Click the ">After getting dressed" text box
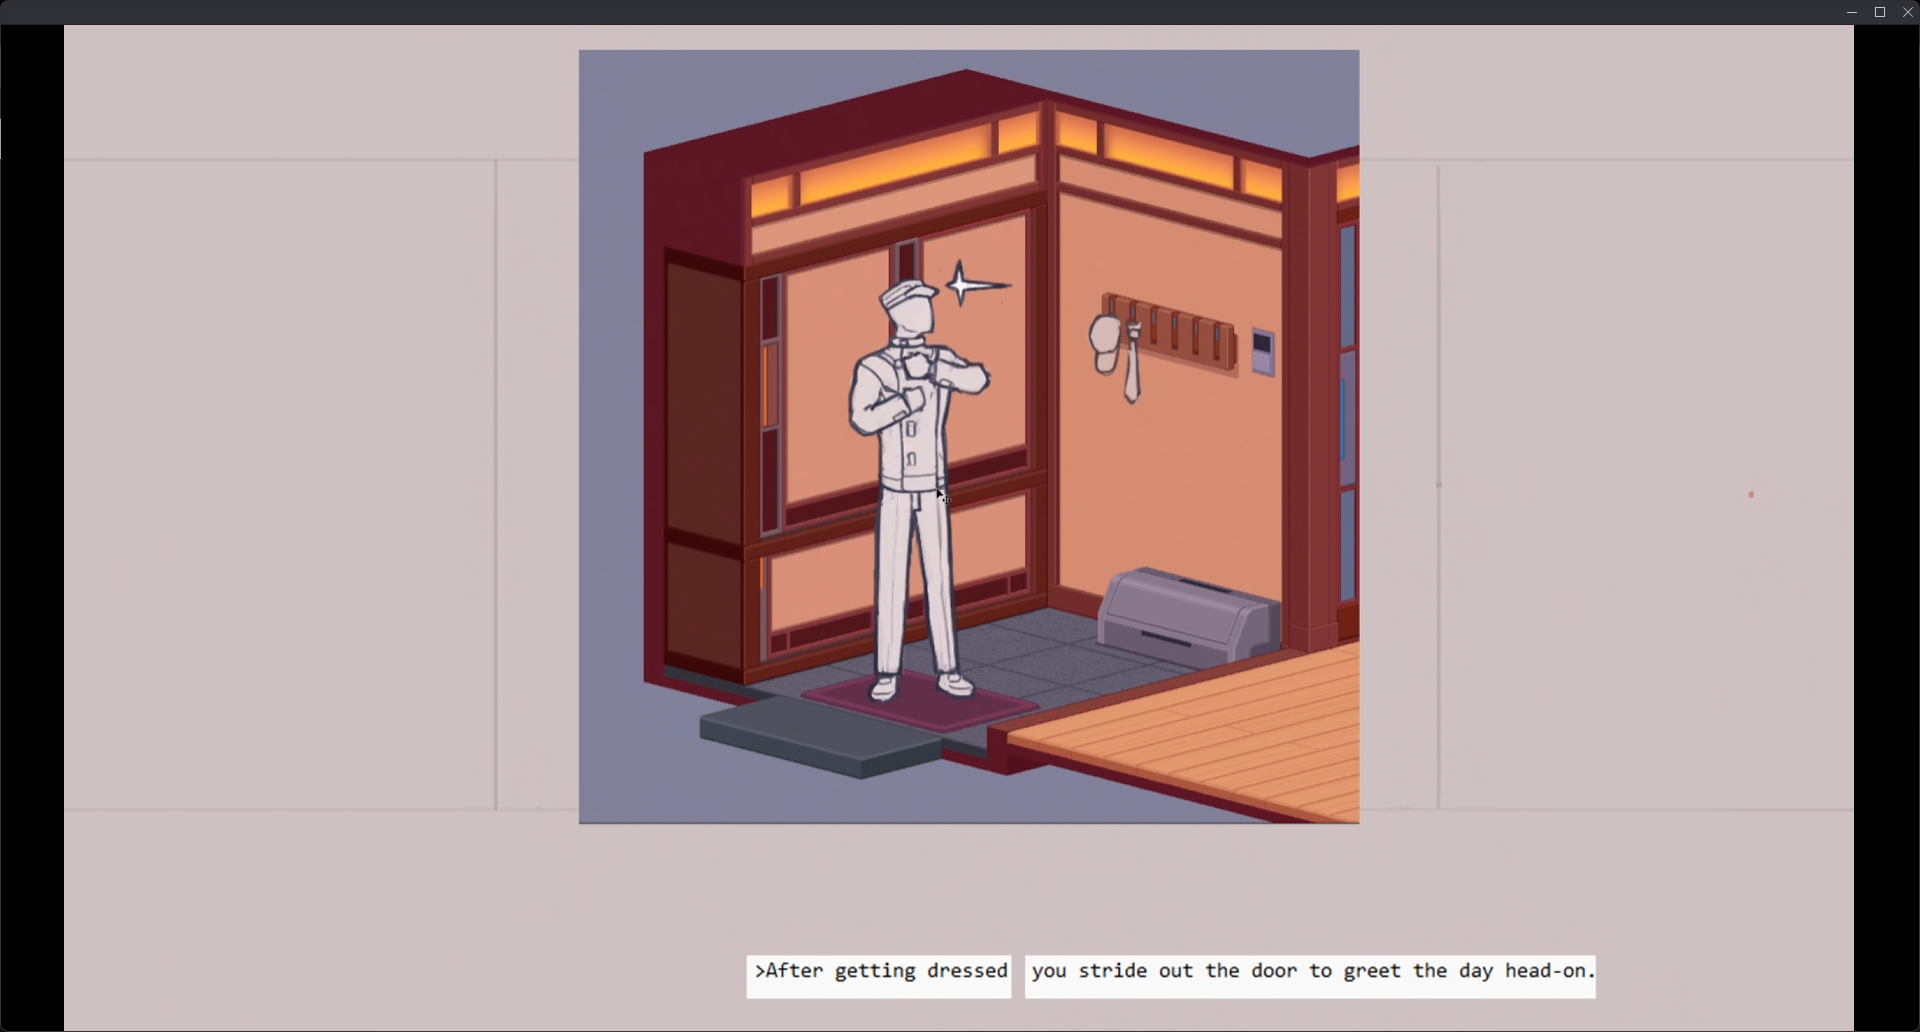The width and height of the screenshot is (1920, 1032). pos(878,976)
